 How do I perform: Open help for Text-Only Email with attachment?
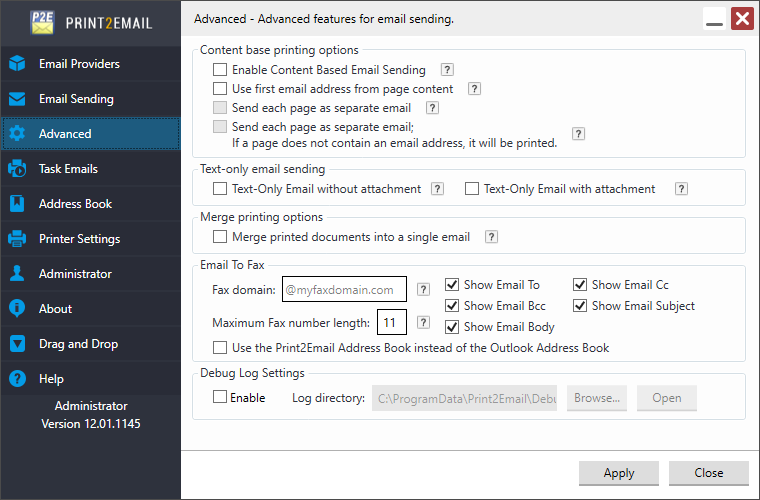pos(681,188)
